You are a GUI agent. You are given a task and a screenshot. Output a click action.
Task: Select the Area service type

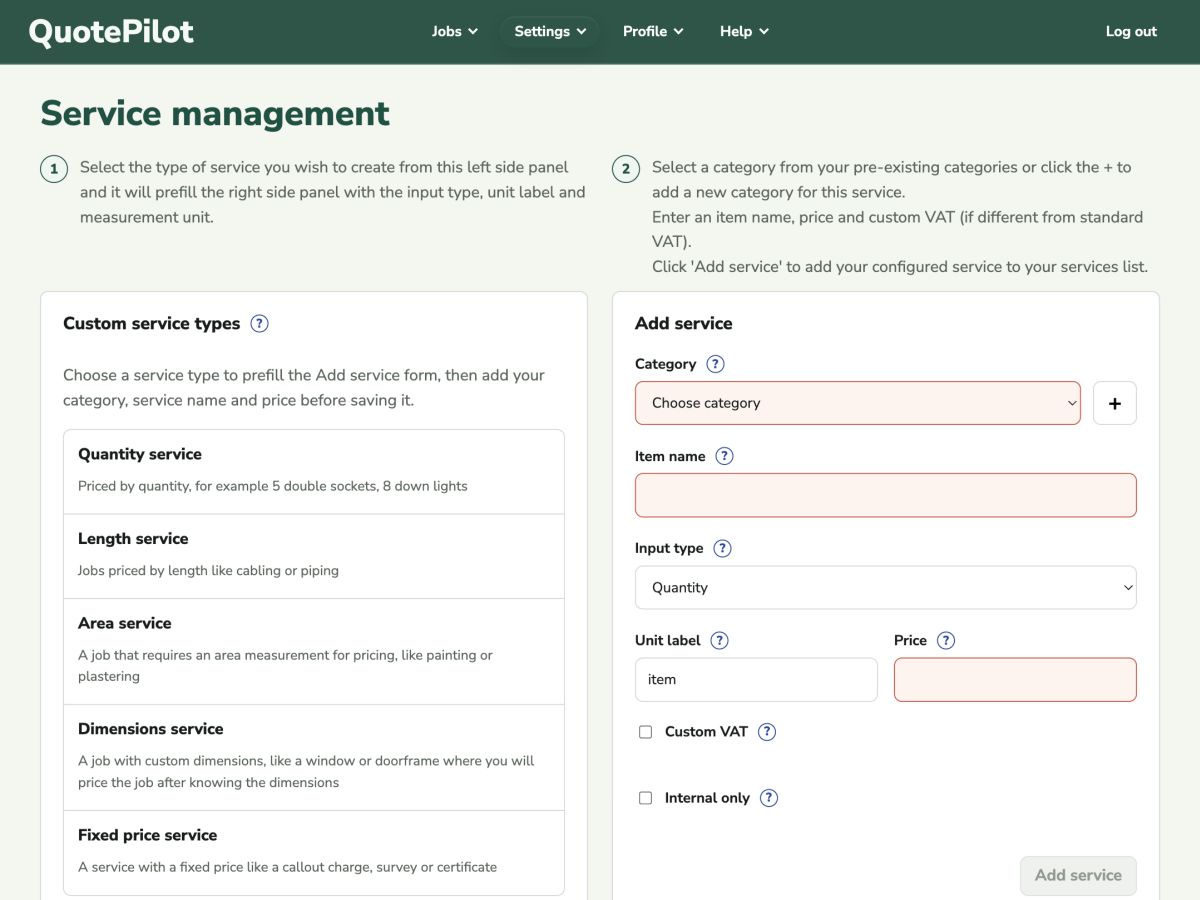[x=314, y=651]
